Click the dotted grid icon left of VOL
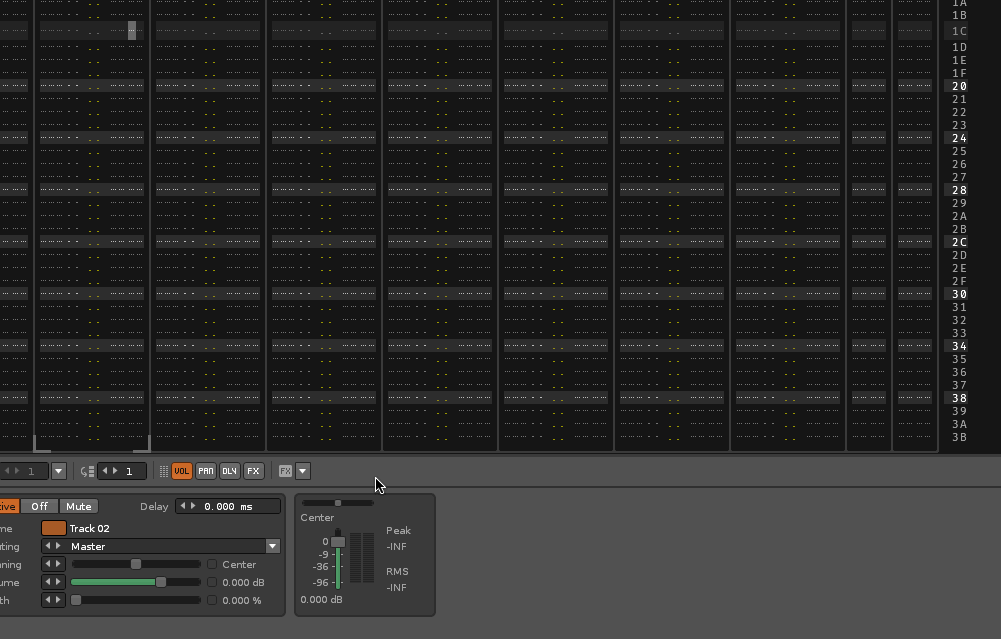Viewport: 1001px width, 639px height. tap(163, 471)
